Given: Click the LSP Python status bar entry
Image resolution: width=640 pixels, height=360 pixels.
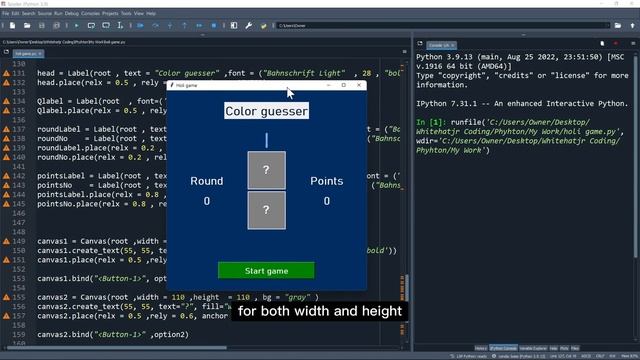Looking at the screenshot, I should coord(469,356).
